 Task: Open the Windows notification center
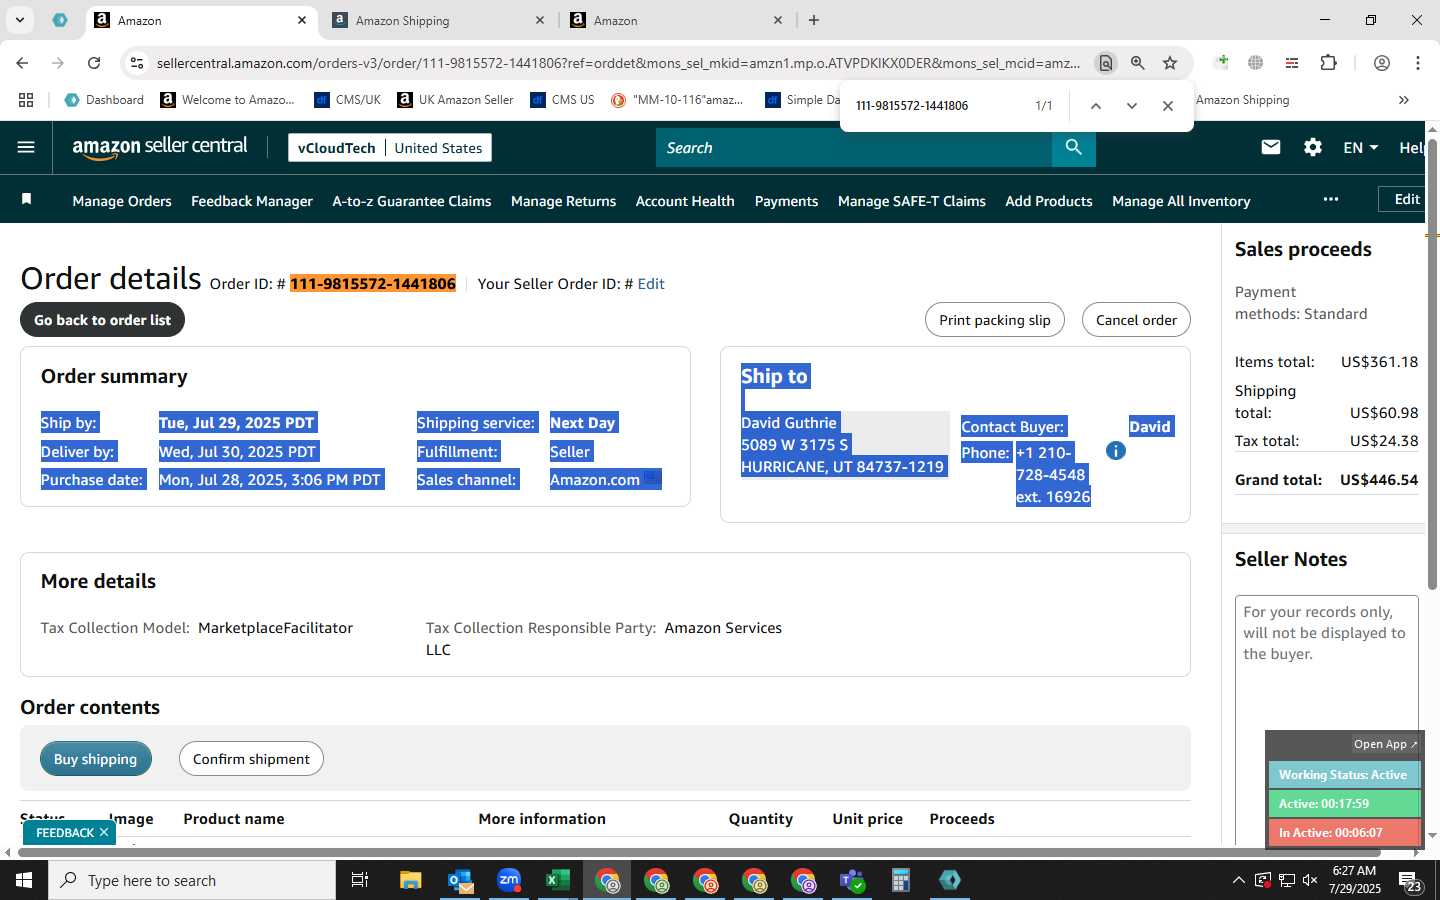(x=1411, y=880)
